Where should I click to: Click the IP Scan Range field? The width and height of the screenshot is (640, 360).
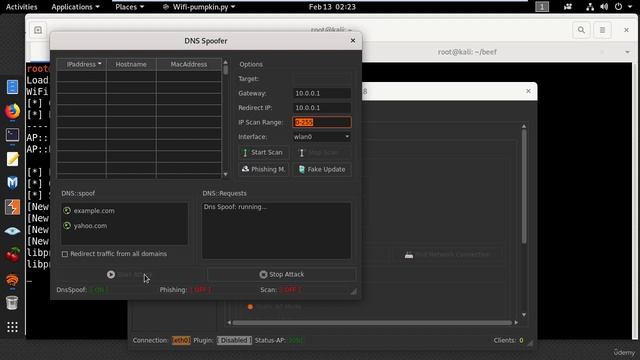322,122
